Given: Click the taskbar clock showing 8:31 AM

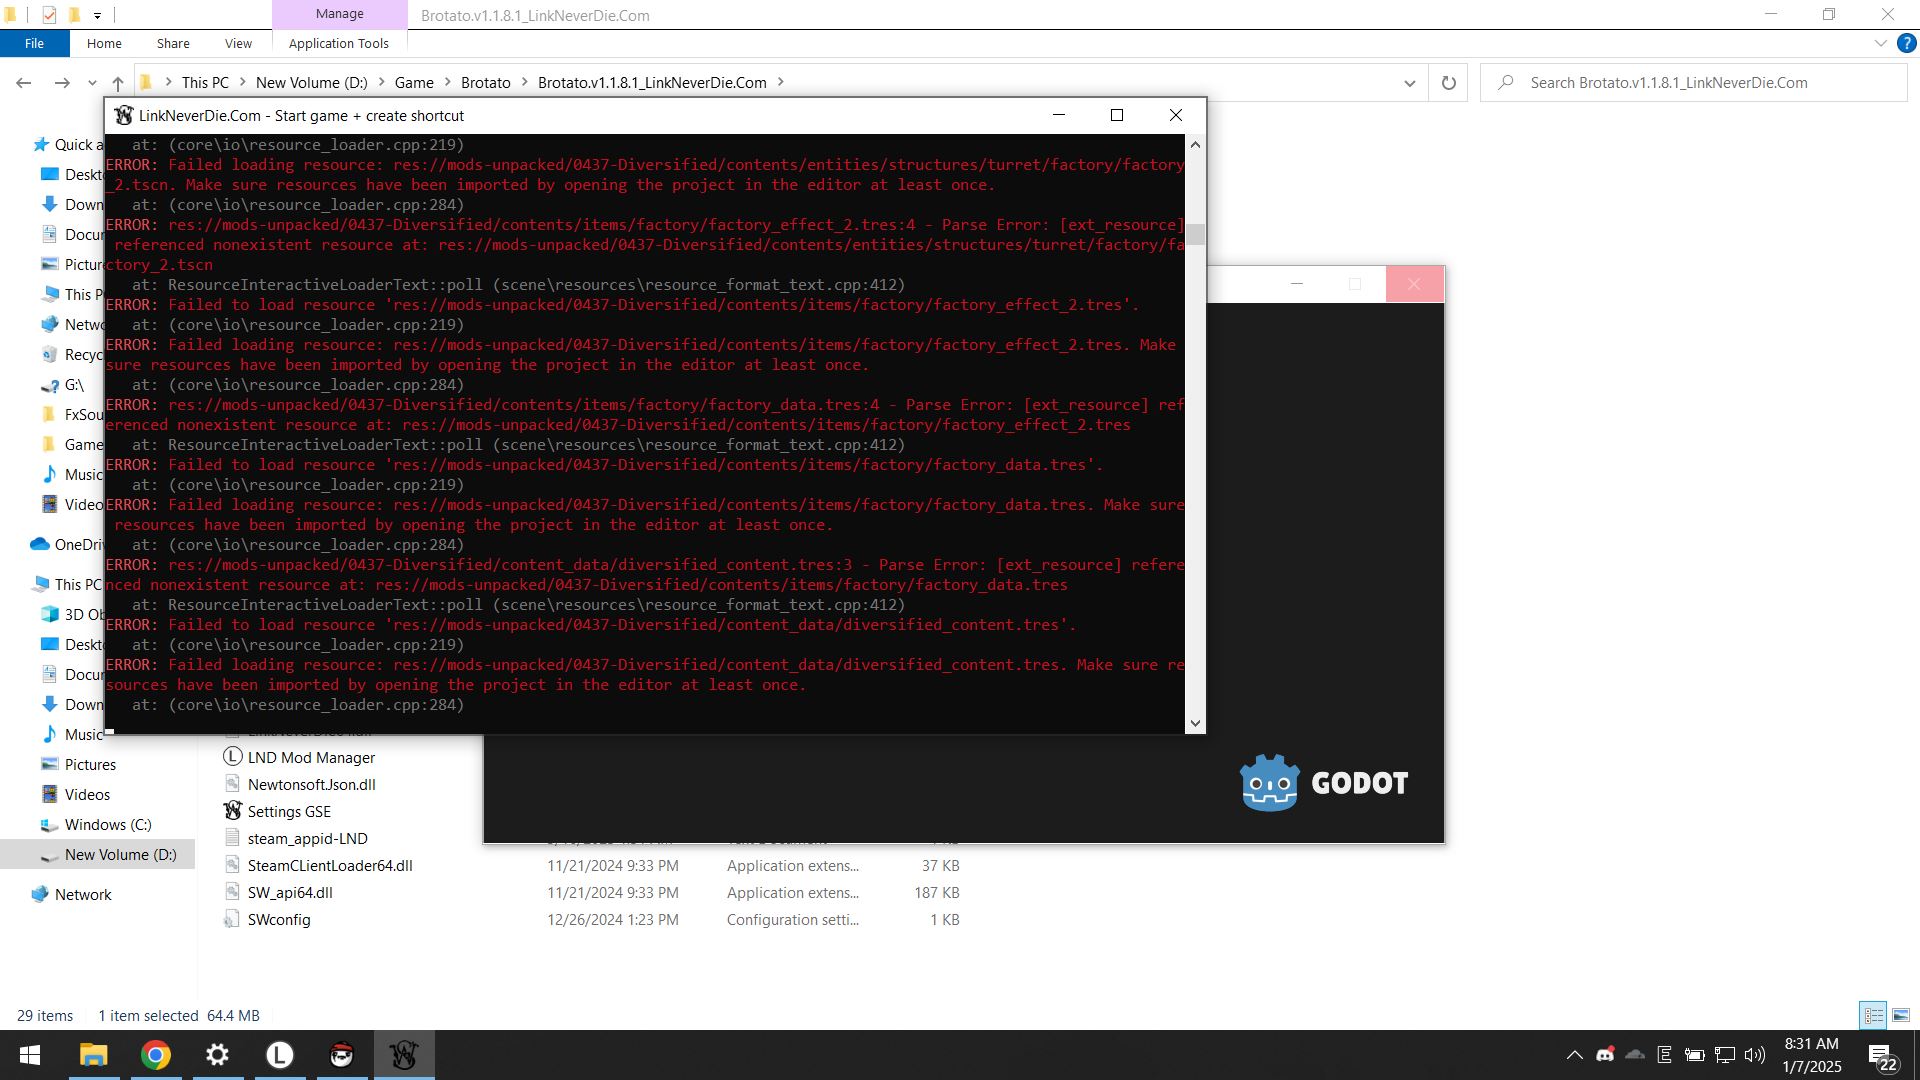Looking at the screenshot, I should (1811, 1055).
